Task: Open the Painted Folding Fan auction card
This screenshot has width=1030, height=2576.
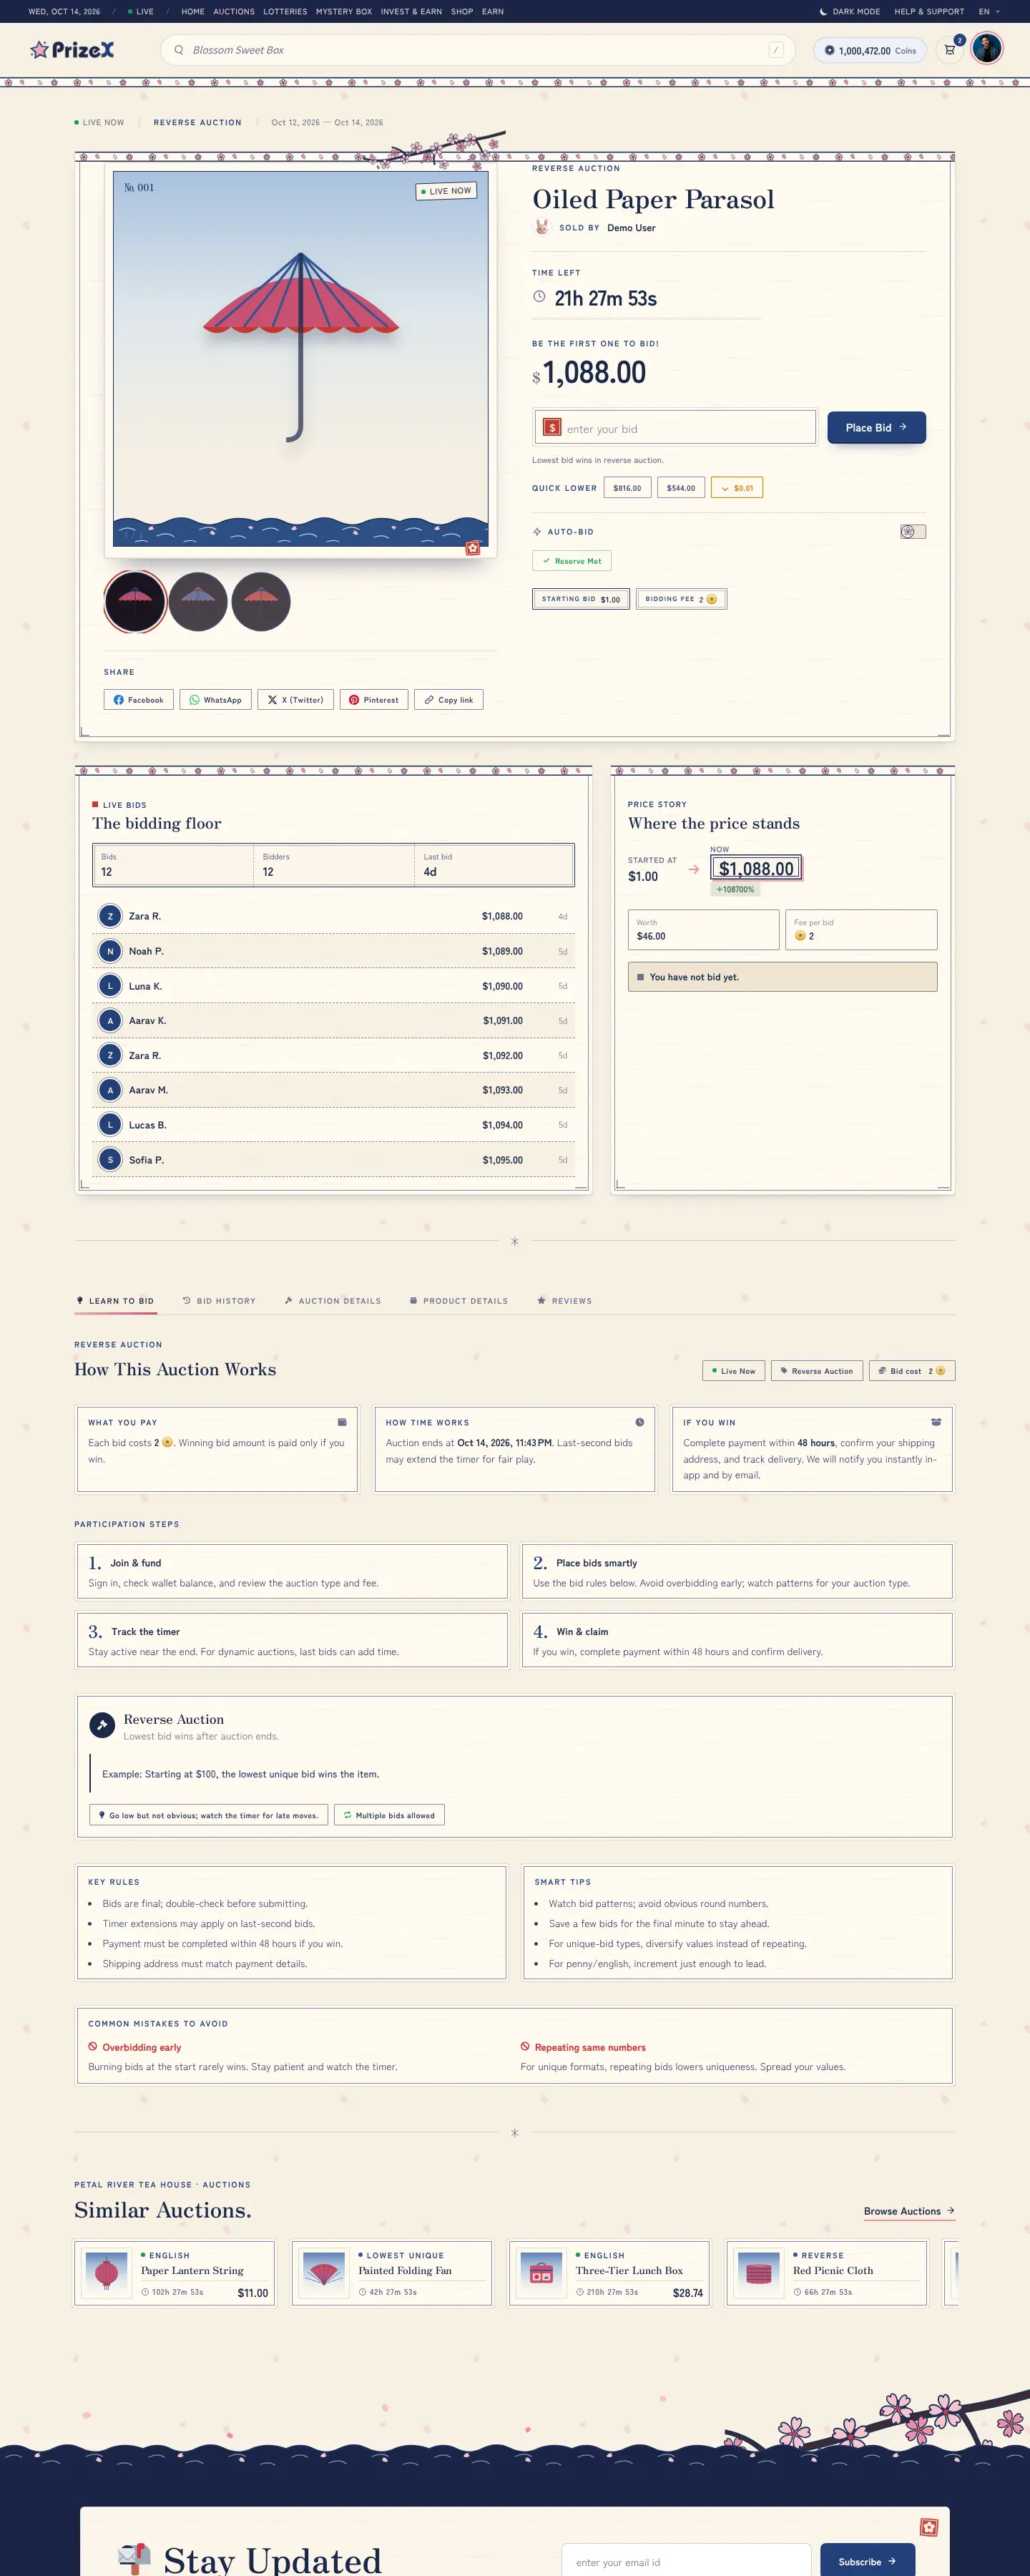Action: (392, 2273)
